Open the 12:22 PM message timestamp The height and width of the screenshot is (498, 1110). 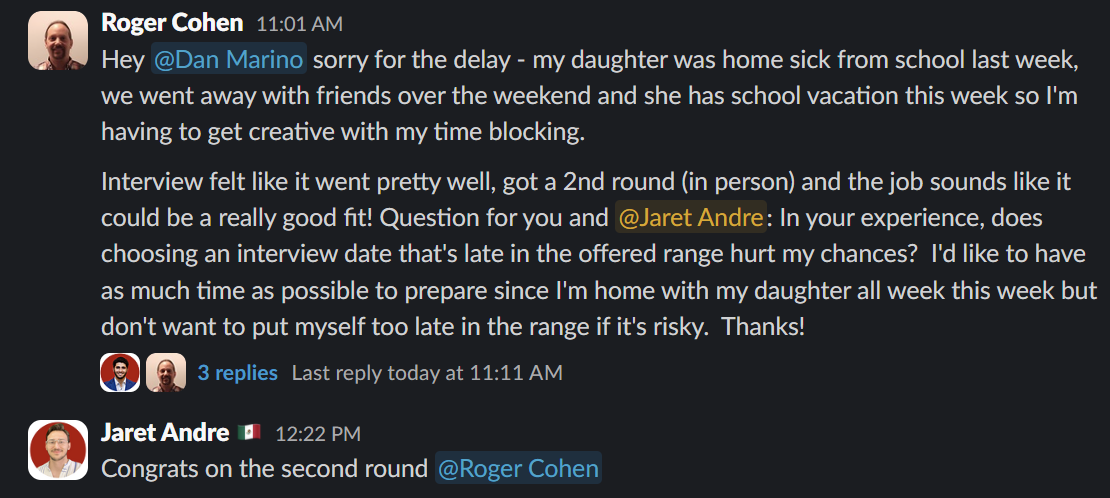pyautogui.click(x=318, y=434)
